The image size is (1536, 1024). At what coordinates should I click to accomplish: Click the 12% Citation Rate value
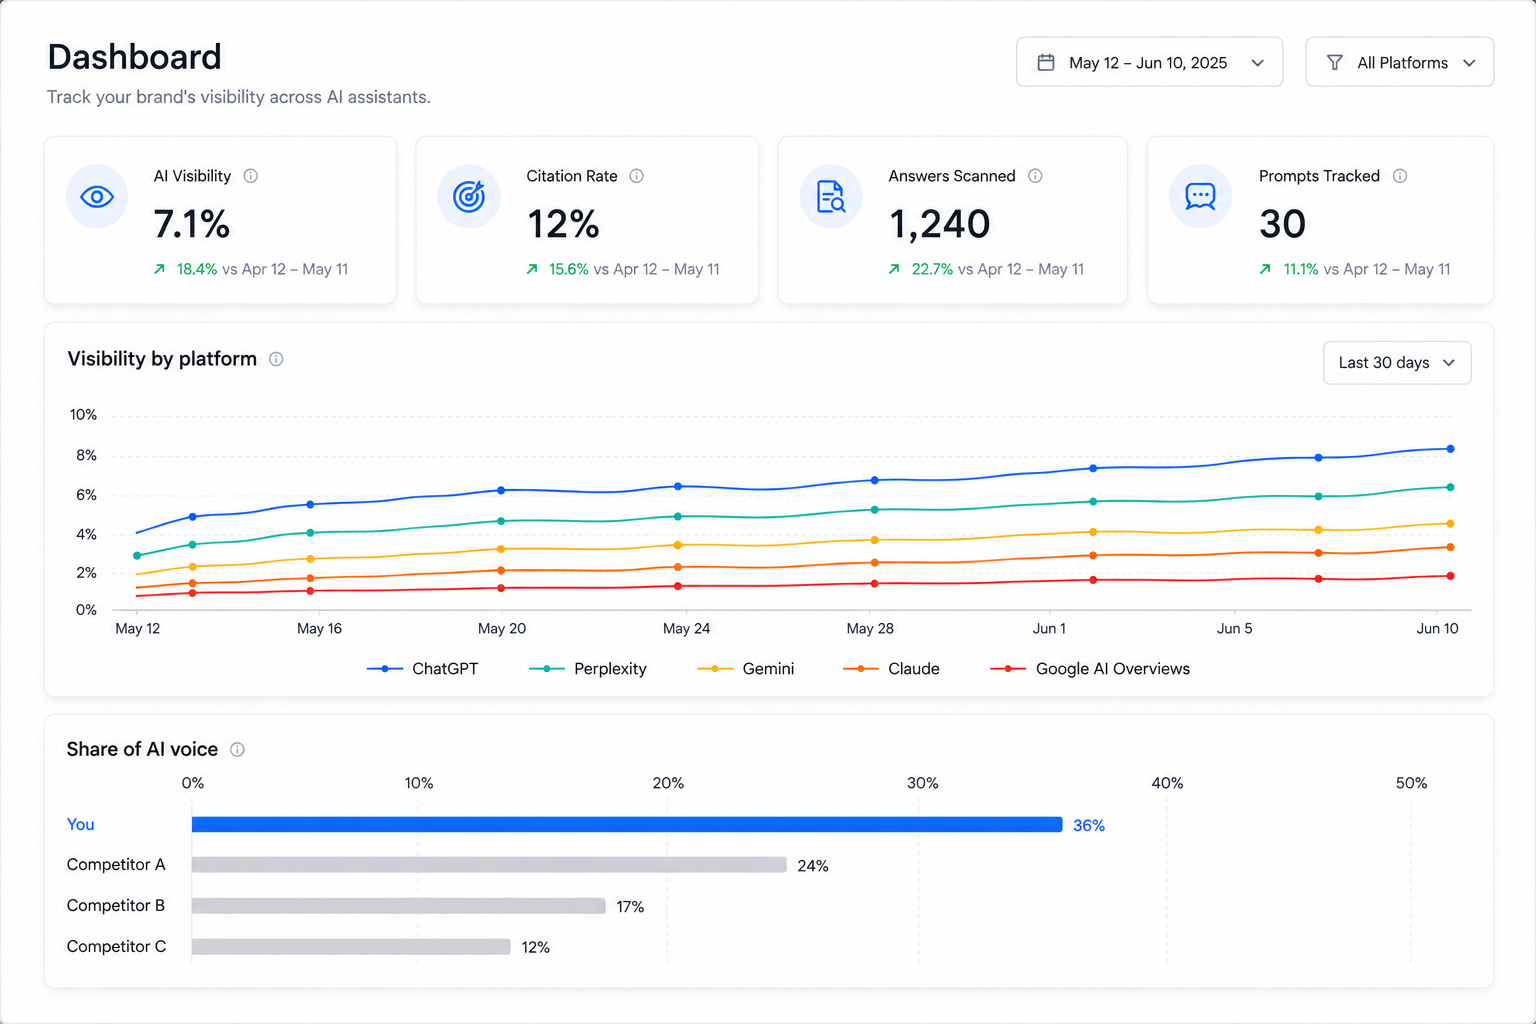click(563, 224)
